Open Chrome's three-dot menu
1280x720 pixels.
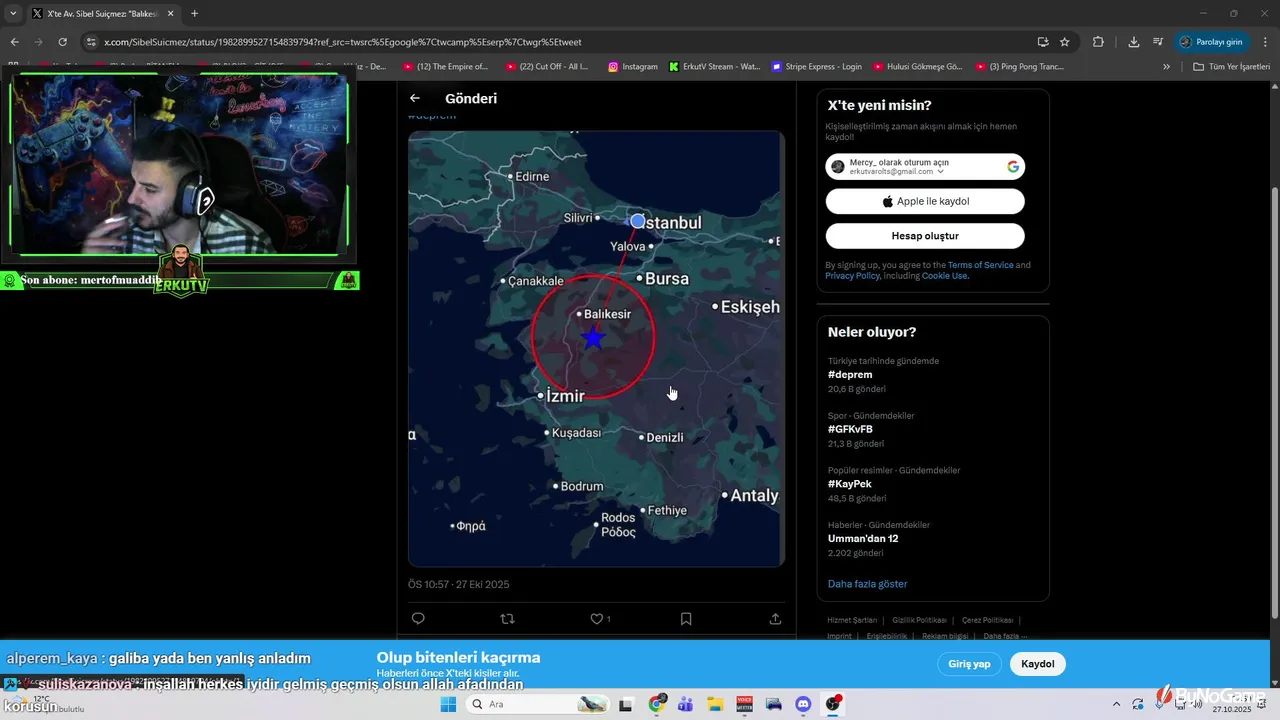point(1264,42)
